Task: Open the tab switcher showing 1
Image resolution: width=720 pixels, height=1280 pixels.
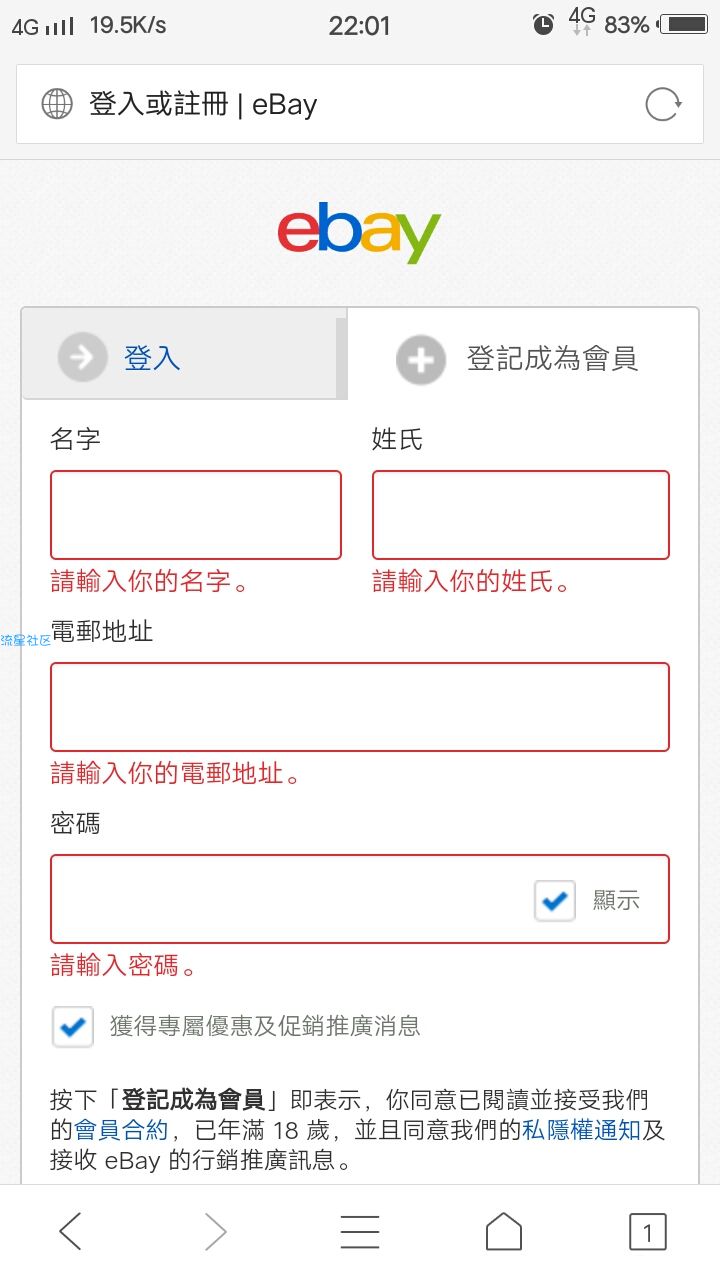Action: click(647, 1232)
